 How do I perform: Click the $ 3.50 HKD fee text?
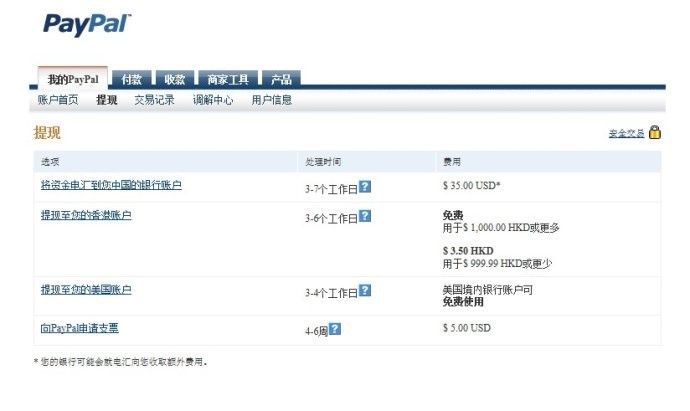pos(468,251)
